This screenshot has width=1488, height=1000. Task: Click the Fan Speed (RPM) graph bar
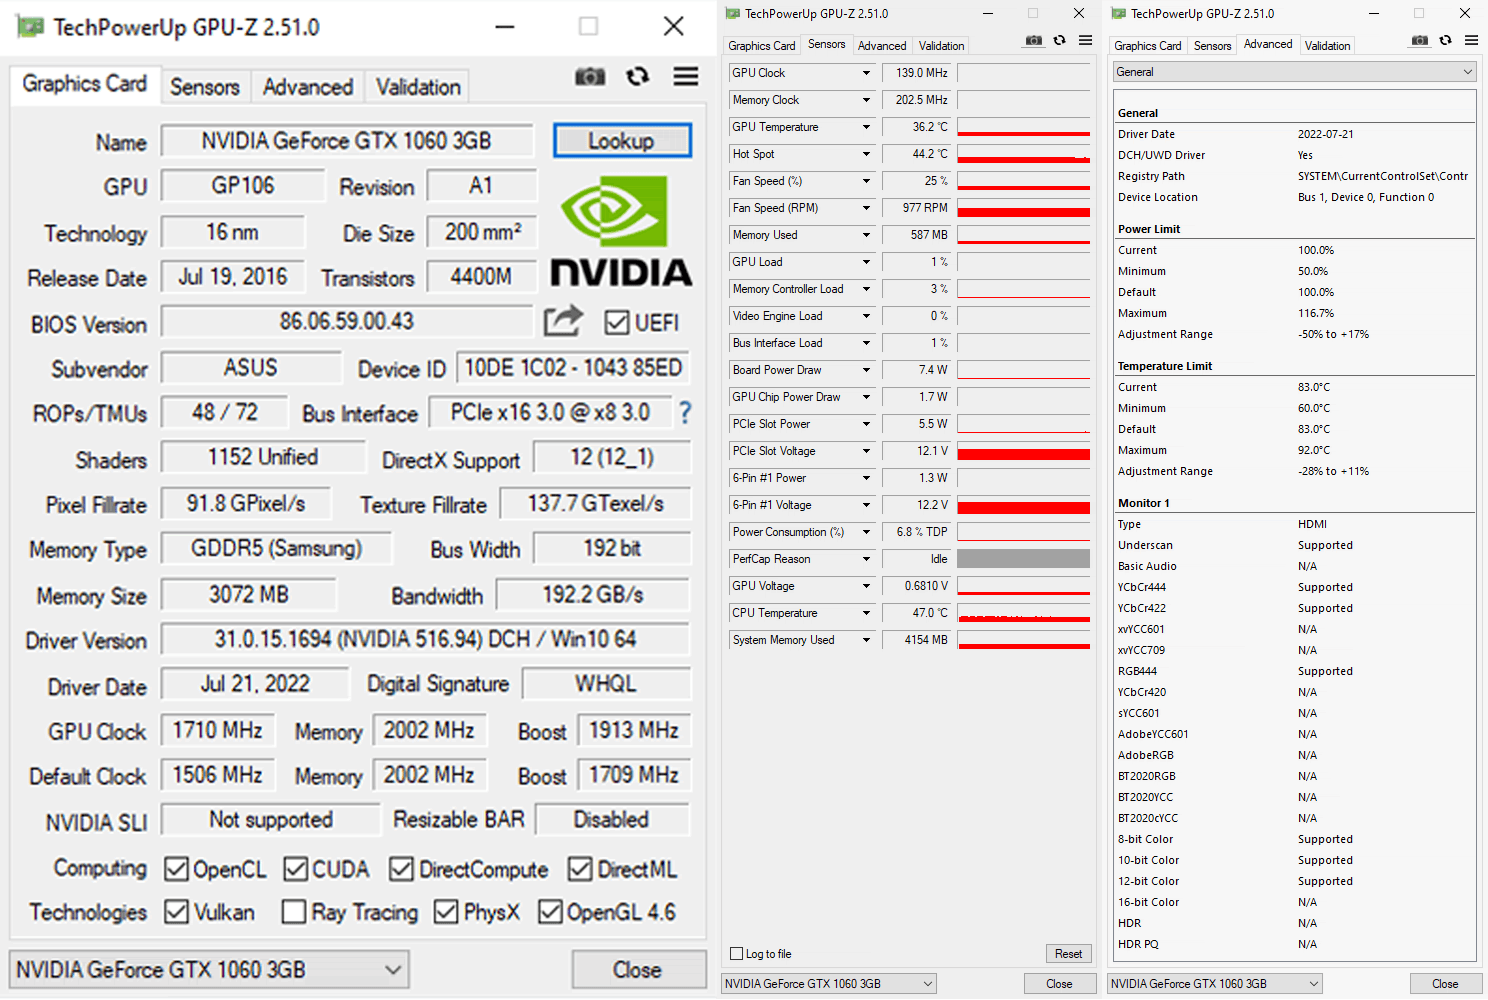click(1024, 208)
